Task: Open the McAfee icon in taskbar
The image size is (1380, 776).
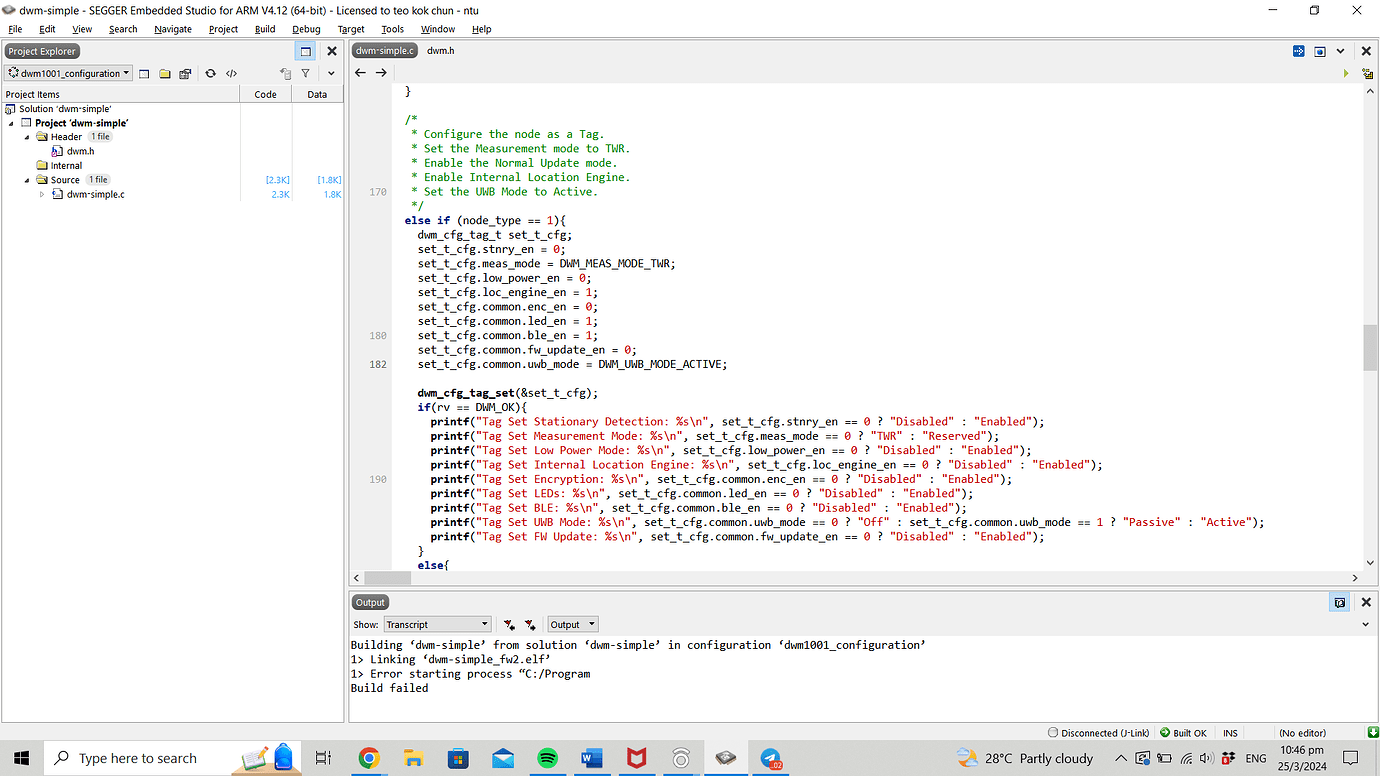Action: coord(636,758)
